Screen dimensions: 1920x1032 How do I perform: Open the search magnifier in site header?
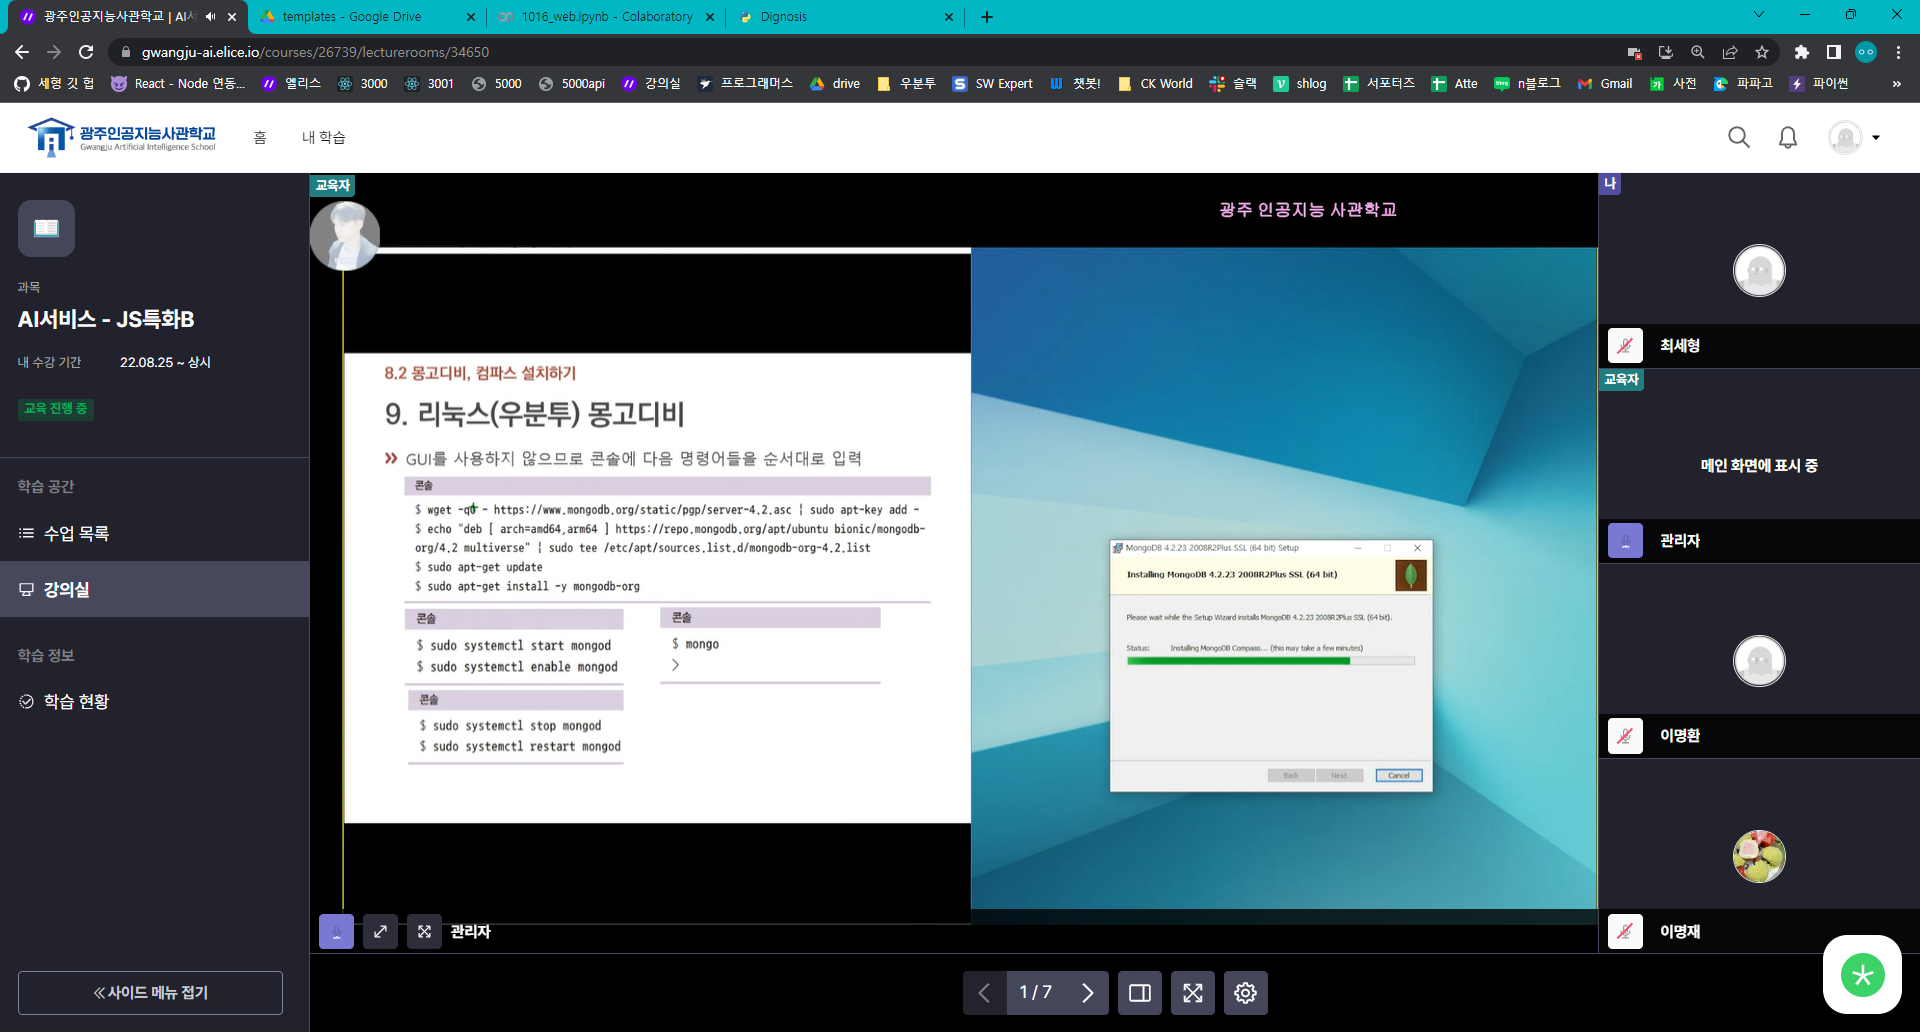click(1738, 137)
